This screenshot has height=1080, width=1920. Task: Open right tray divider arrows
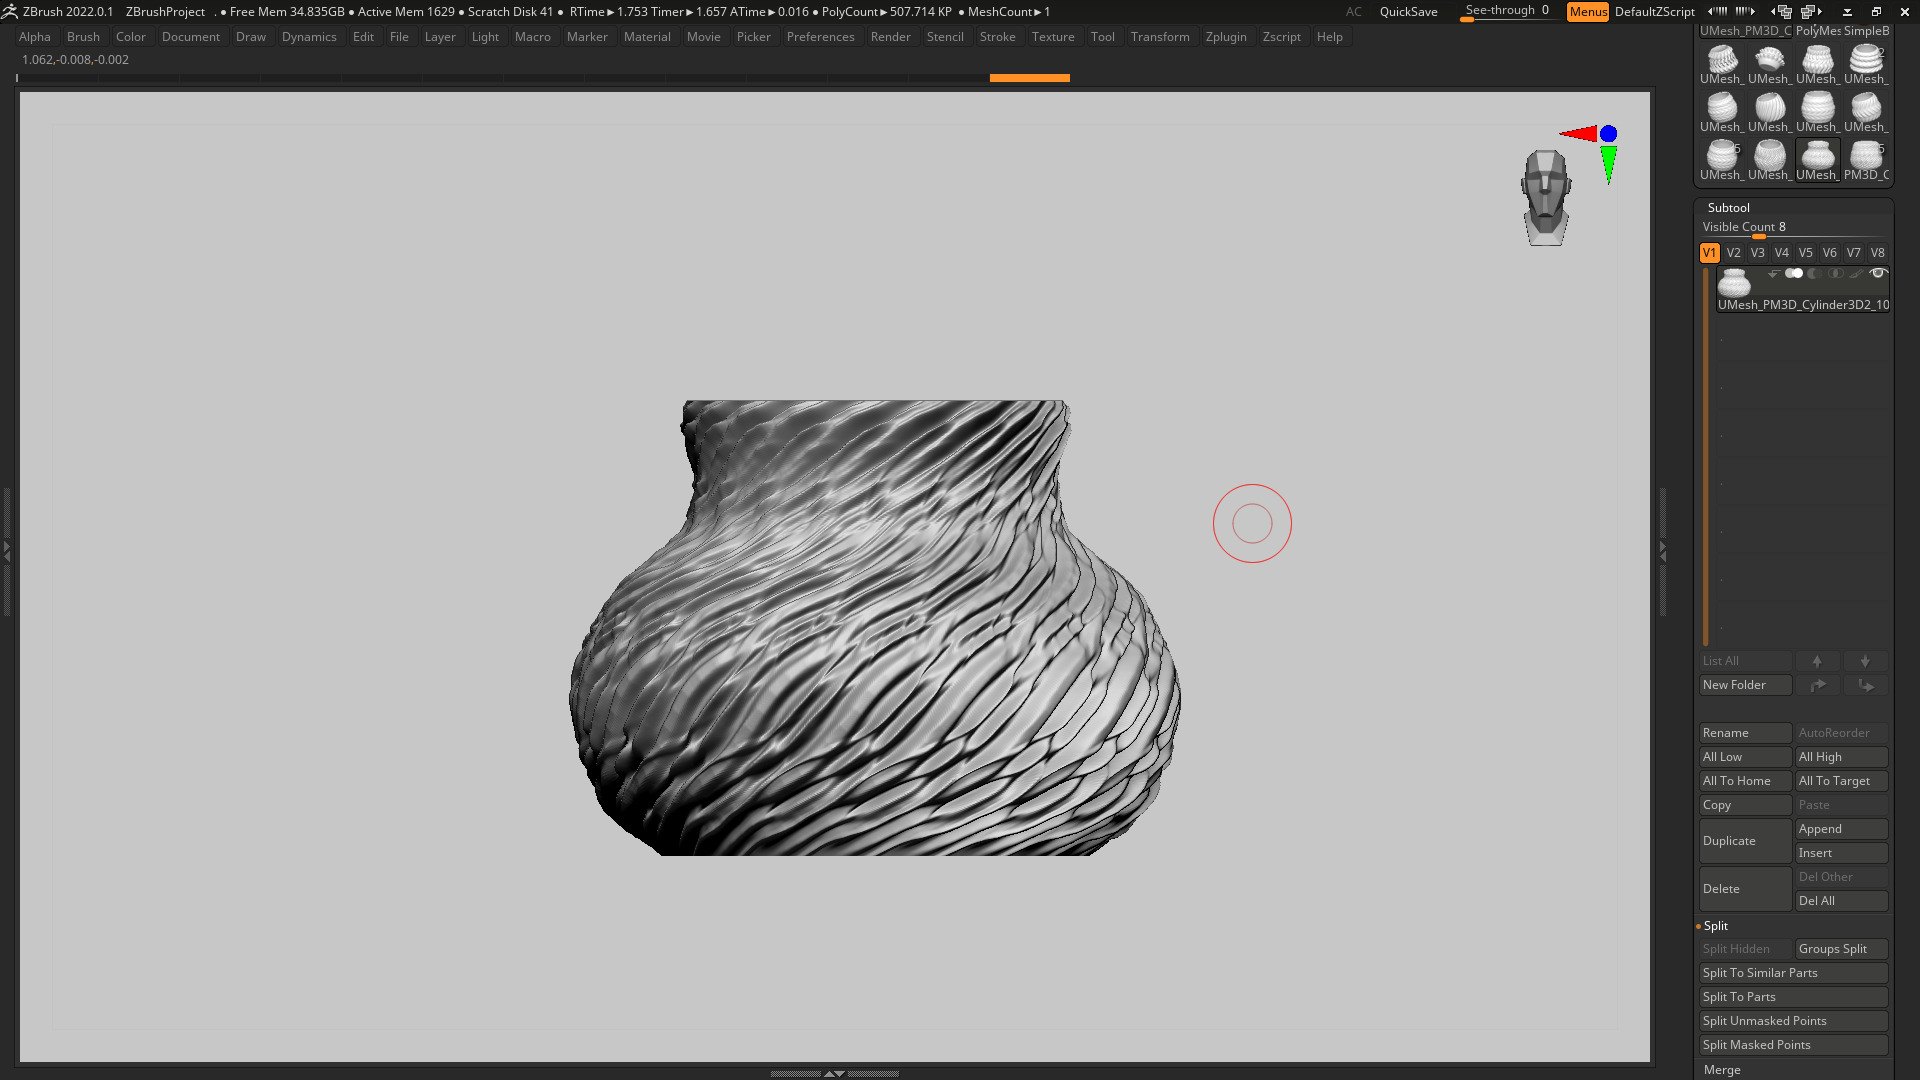(1663, 550)
